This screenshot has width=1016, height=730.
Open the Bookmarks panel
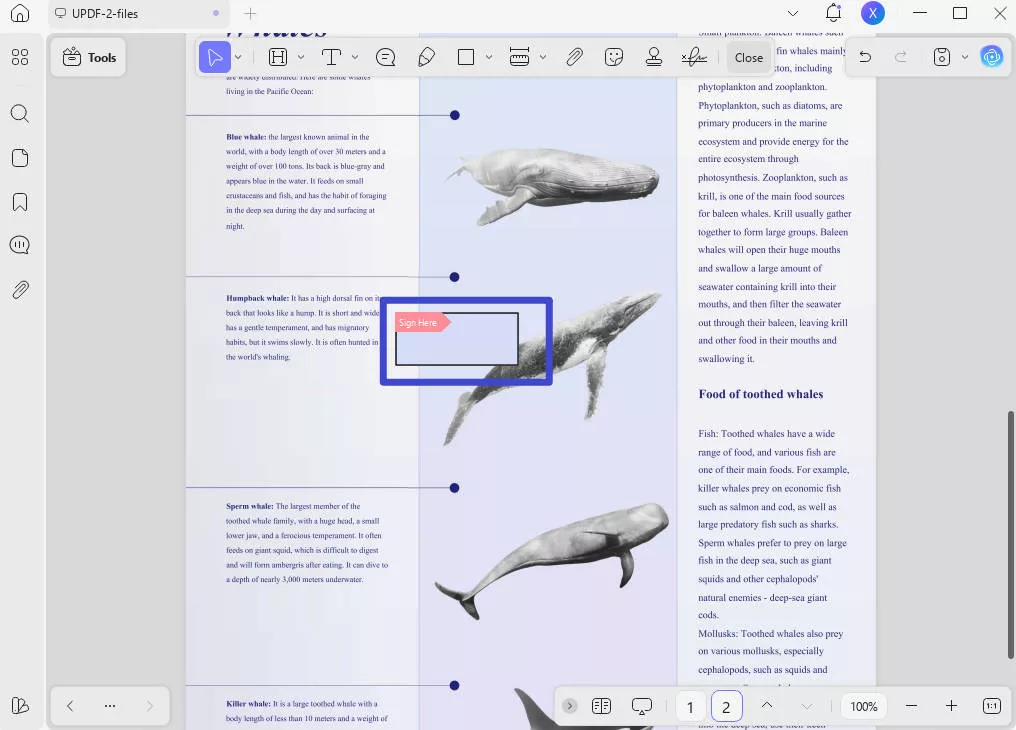20,202
